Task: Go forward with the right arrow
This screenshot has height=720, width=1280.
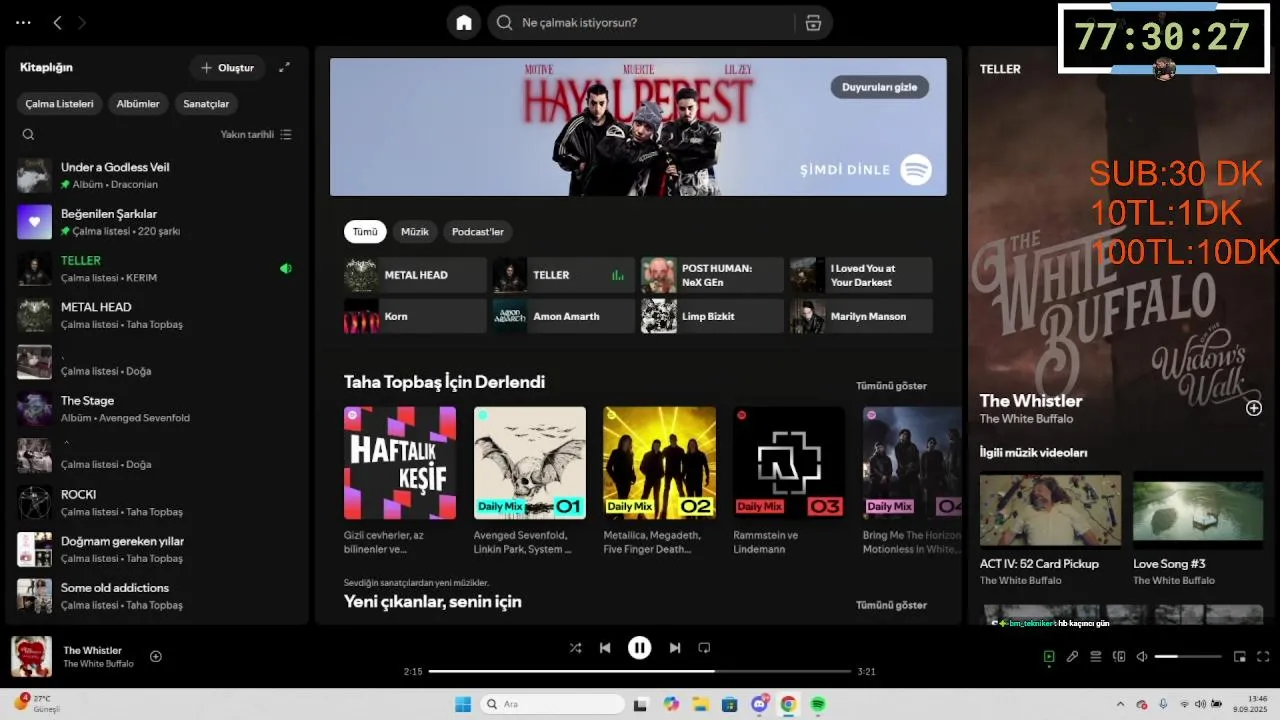Action: pyautogui.click(x=82, y=22)
